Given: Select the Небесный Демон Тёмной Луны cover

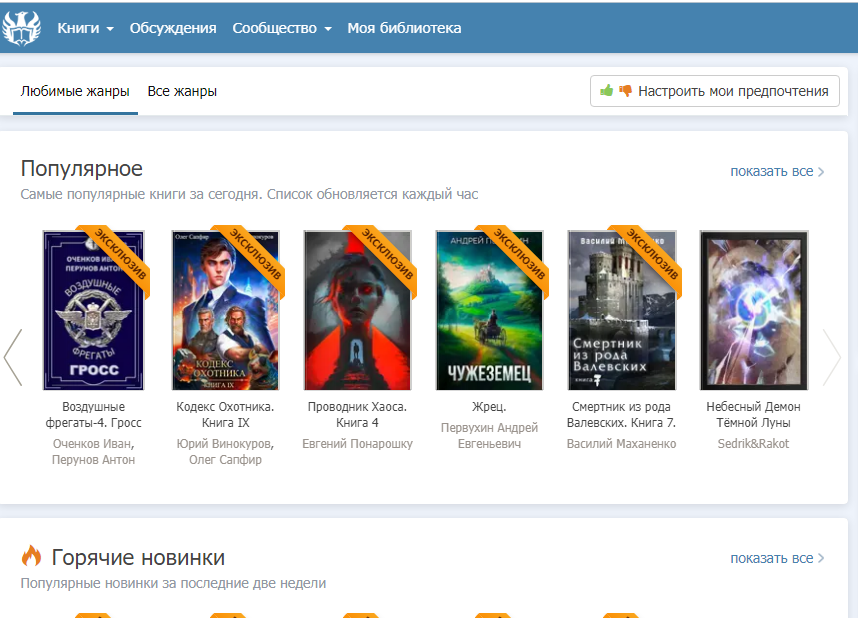Looking at the screenshot, I should pyautogui.click(x=753, y=310).
